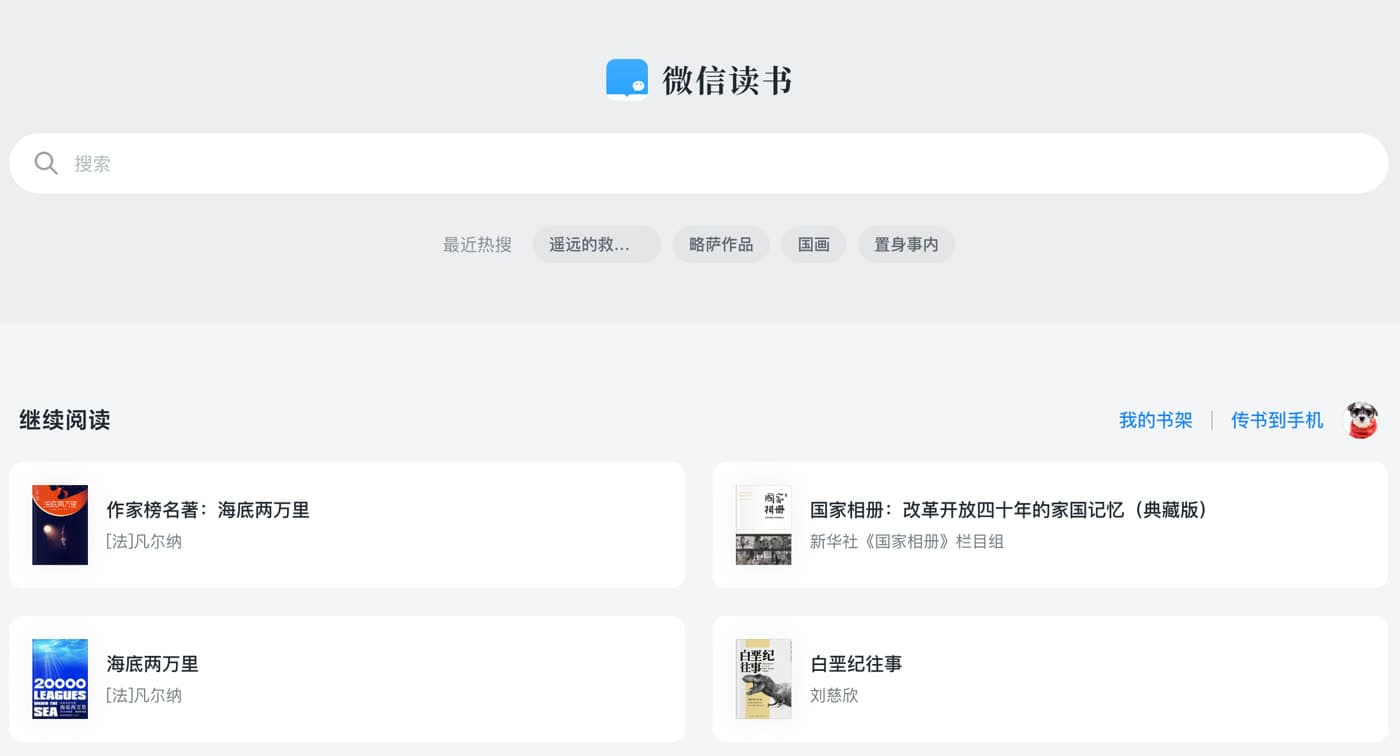Click the magnifier icon in search bar
1400x756 pixels.
[x=46, y=163]
